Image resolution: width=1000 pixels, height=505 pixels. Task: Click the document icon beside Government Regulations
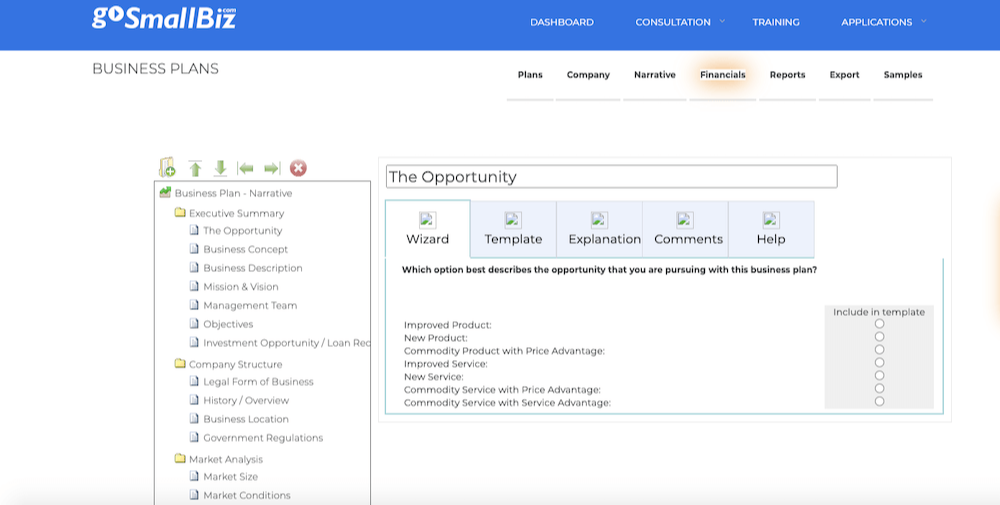[195, 437]
